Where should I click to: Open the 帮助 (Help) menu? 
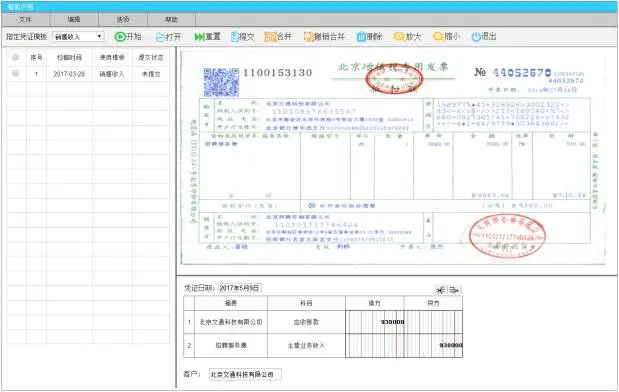(x=171, y=19)
